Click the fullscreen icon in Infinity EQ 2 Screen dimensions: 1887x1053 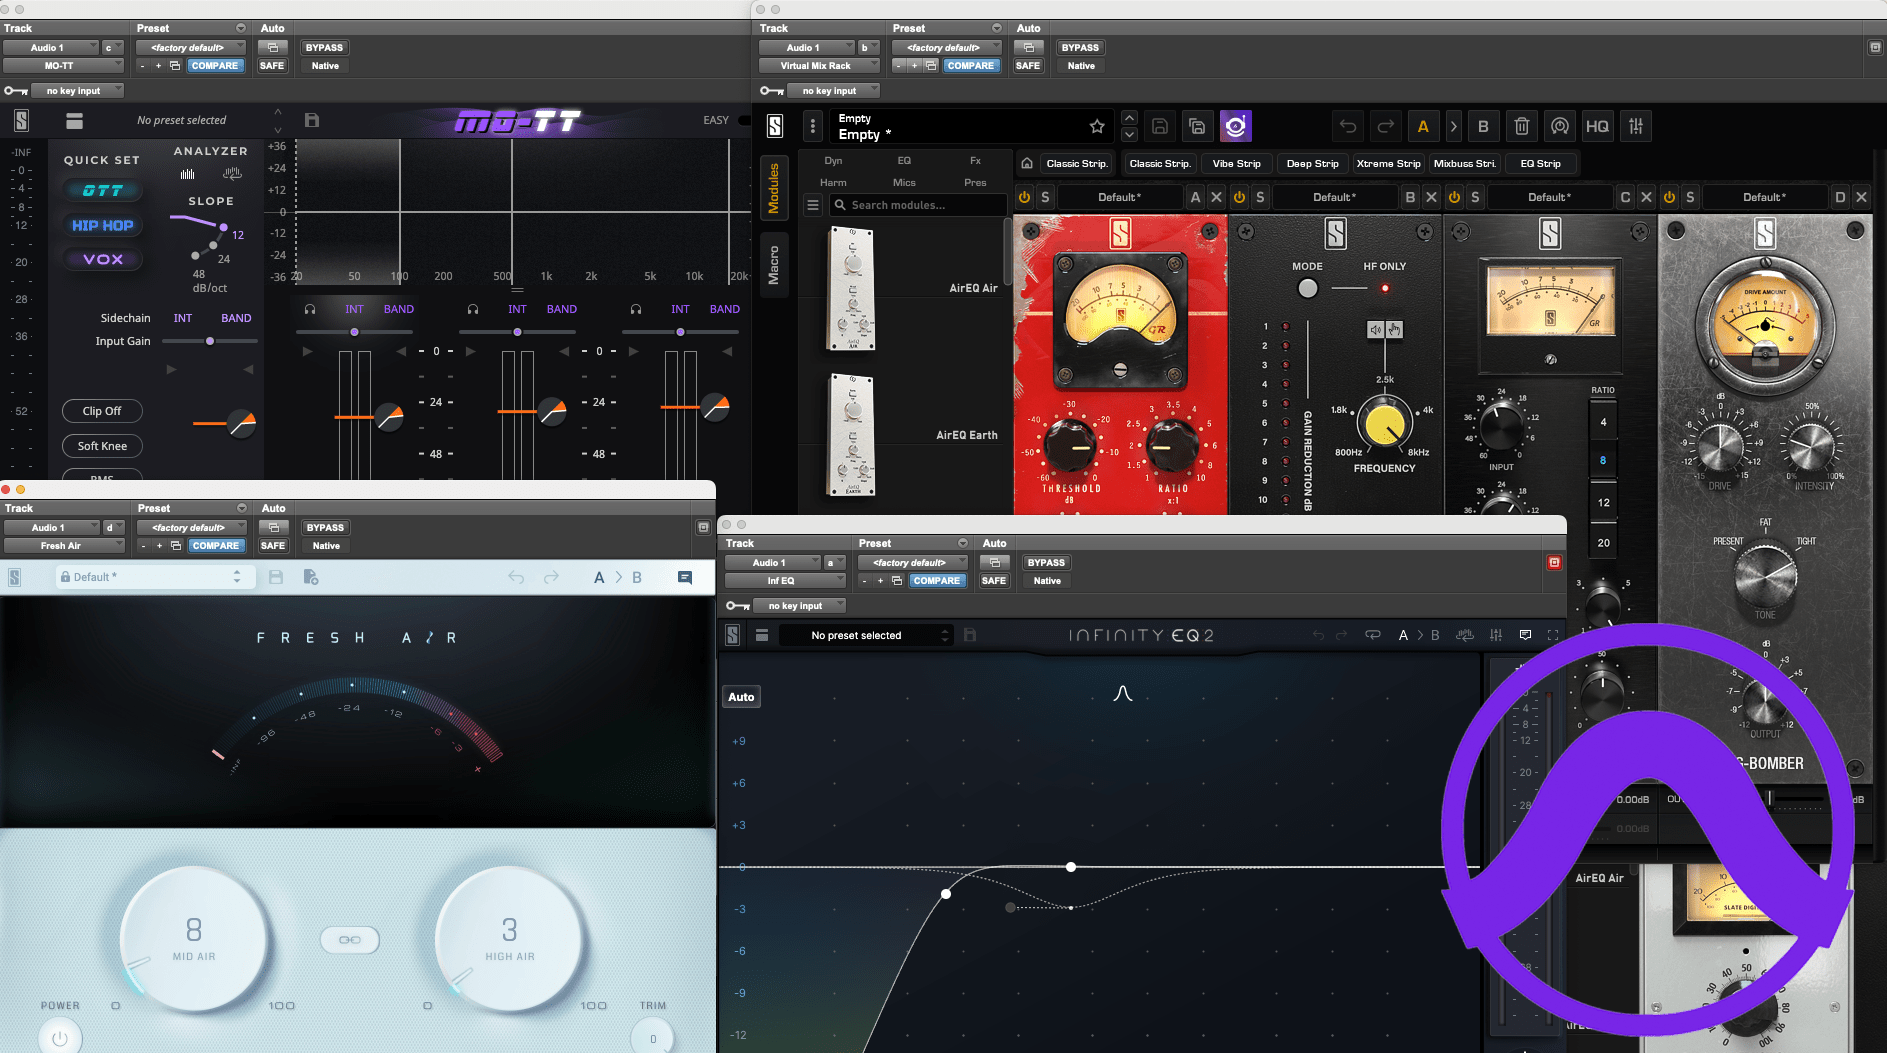(1553, 635)
